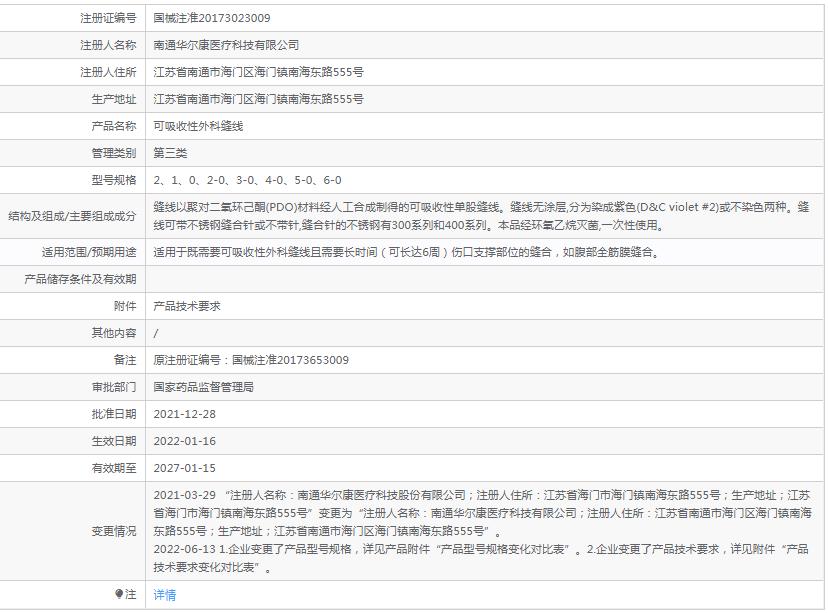Click the lightbulb icon beside 注
Screen dimensions: 828x613
coord(119,595)
